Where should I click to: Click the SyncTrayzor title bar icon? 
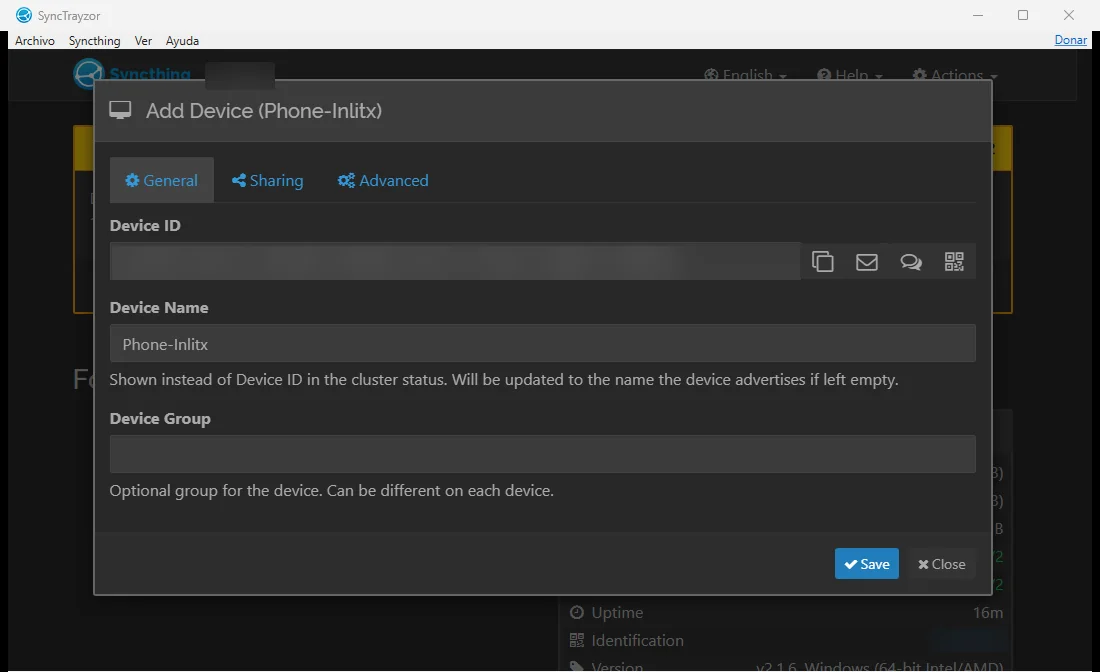click(24, 15)
